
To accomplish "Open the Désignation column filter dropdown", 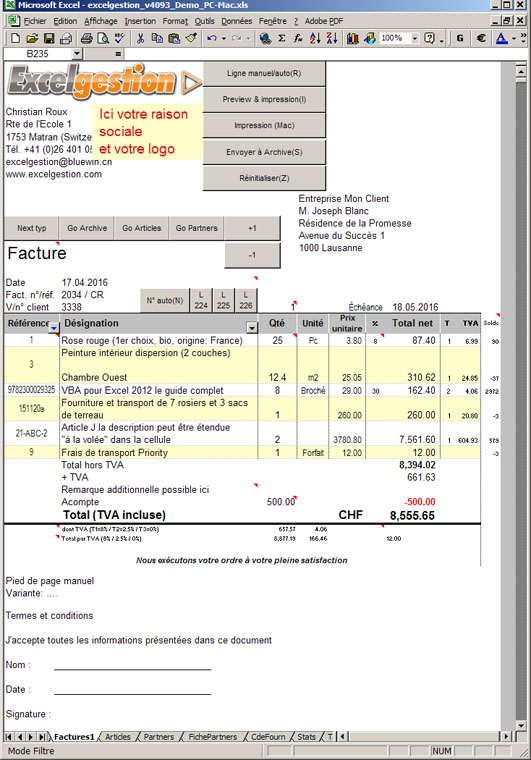I will tap(252, 328).
